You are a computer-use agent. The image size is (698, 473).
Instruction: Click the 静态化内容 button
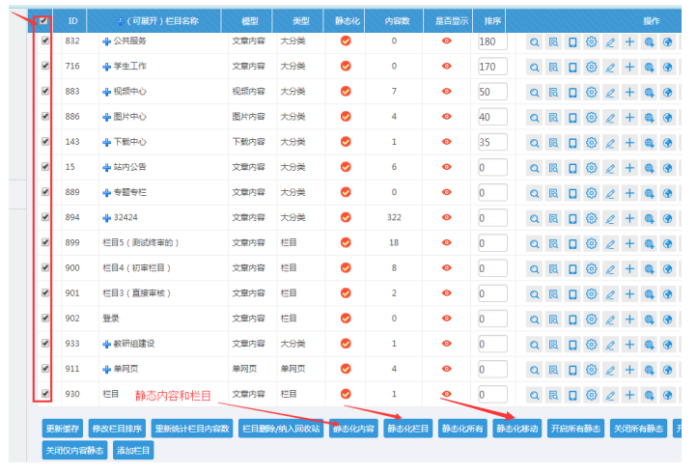coord(353,429)
